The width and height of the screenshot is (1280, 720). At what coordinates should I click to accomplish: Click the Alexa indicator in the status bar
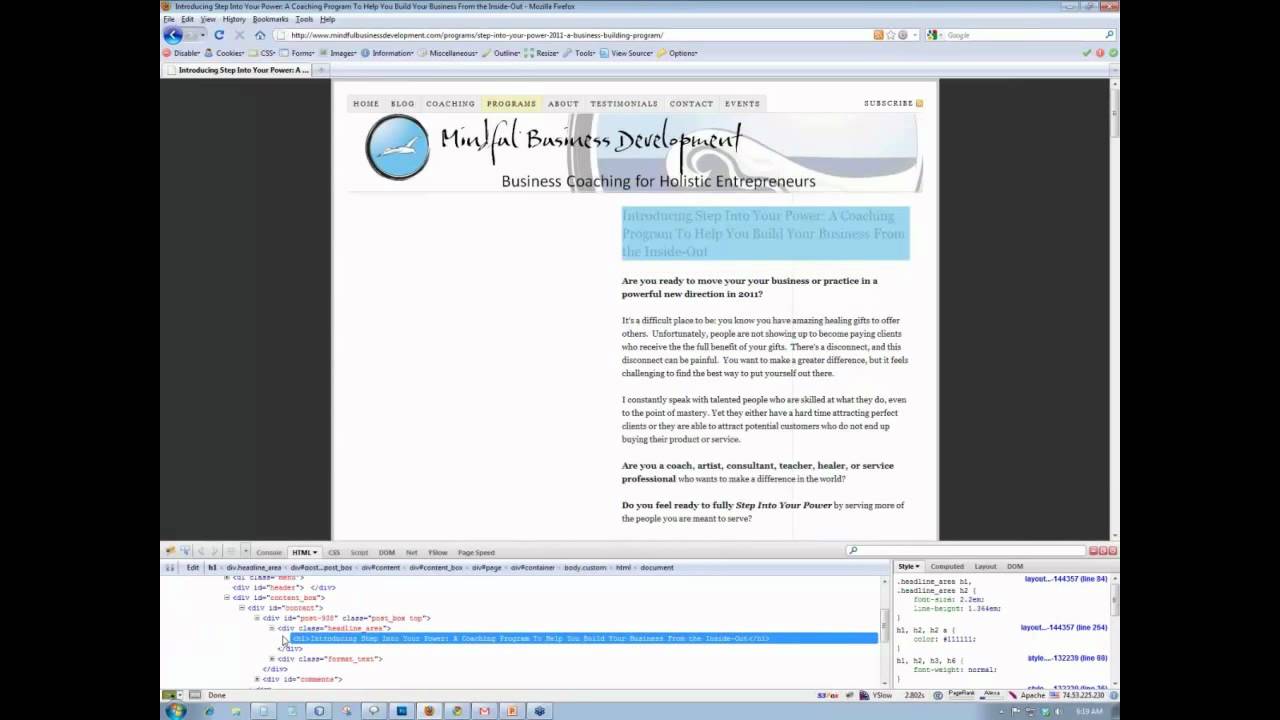[x=992, y=694]
